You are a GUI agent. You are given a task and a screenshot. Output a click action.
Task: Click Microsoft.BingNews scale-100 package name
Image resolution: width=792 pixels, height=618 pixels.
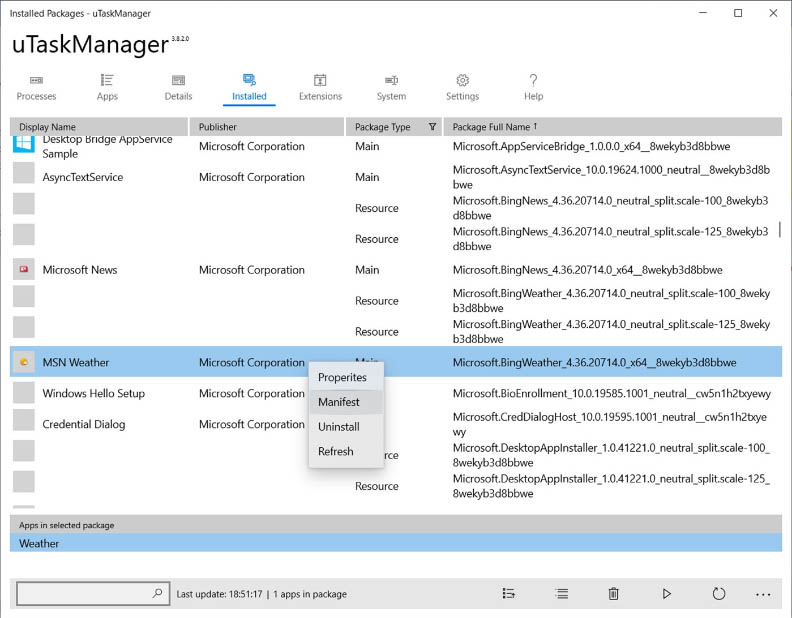[x=610, y=208]
